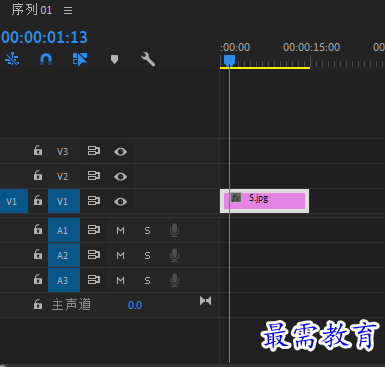This screenshot has height=367, width=385.
Task: Select the V3 track target
Action: click(62, 151)
